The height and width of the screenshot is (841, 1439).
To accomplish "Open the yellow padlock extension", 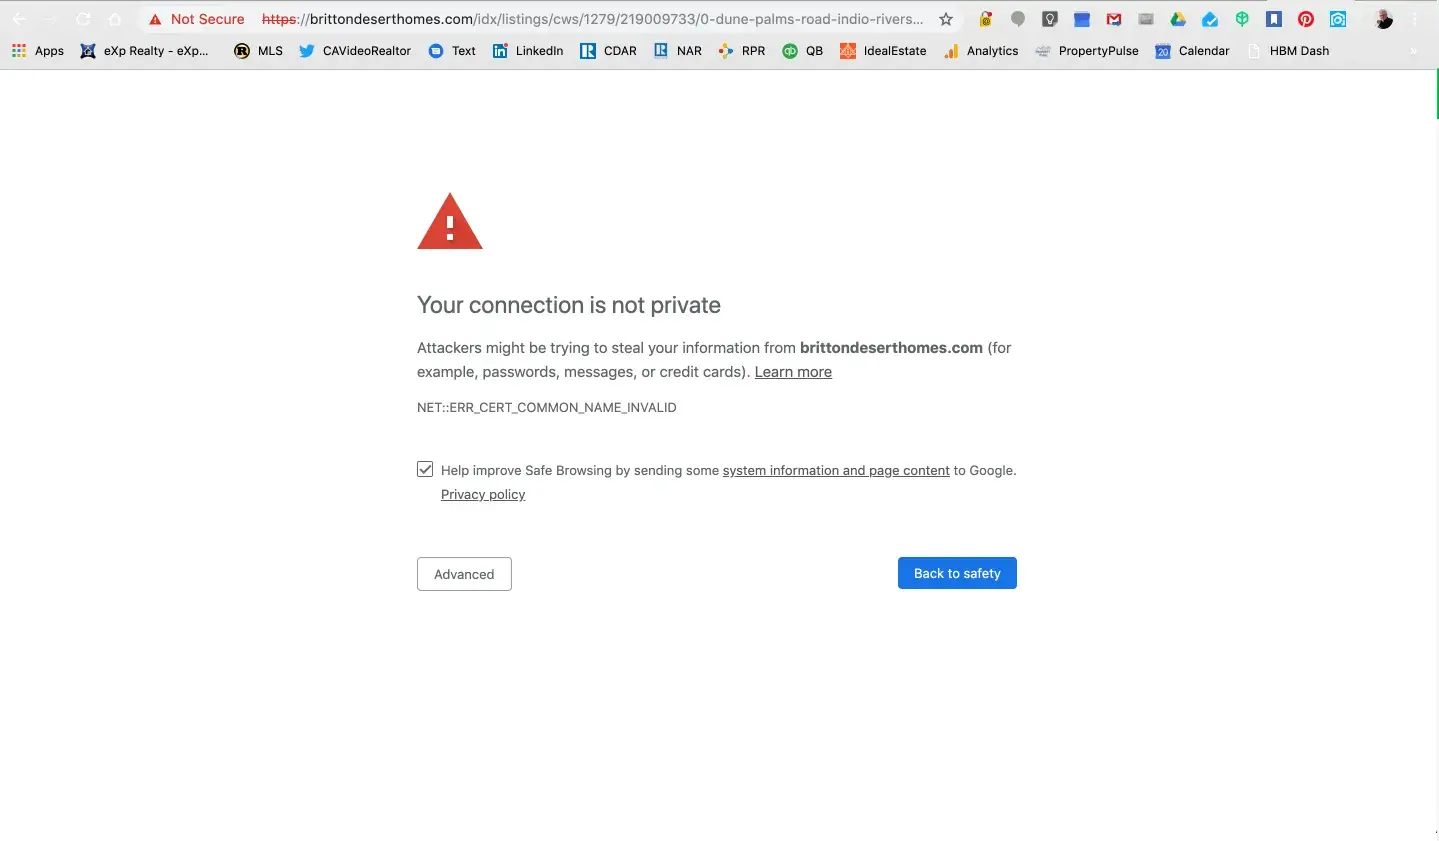I will point(986,19).
